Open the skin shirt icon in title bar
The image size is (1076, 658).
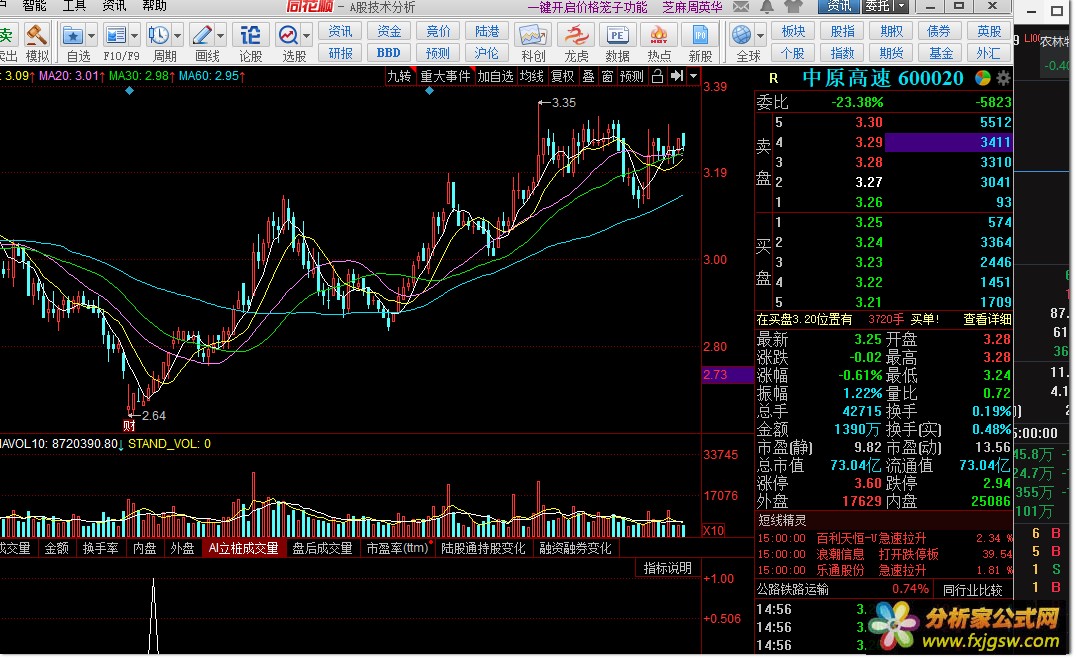793,7
